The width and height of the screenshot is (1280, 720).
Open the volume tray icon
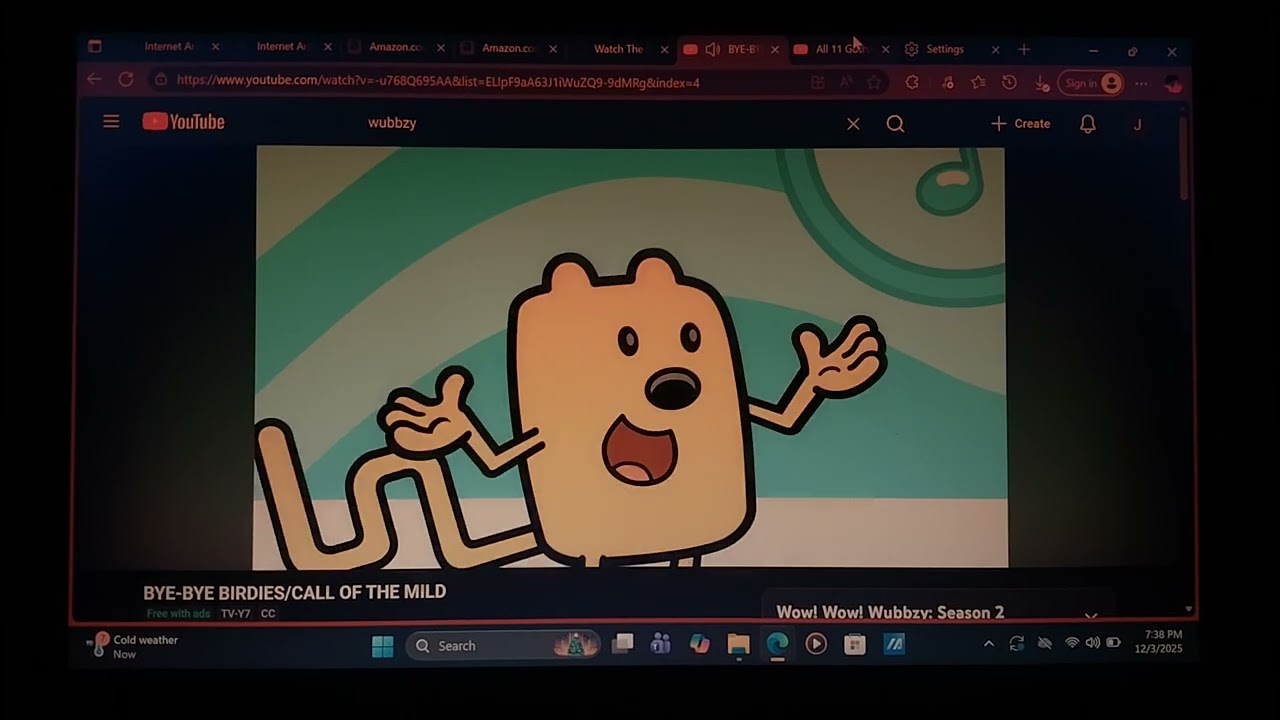point(1092,643)
